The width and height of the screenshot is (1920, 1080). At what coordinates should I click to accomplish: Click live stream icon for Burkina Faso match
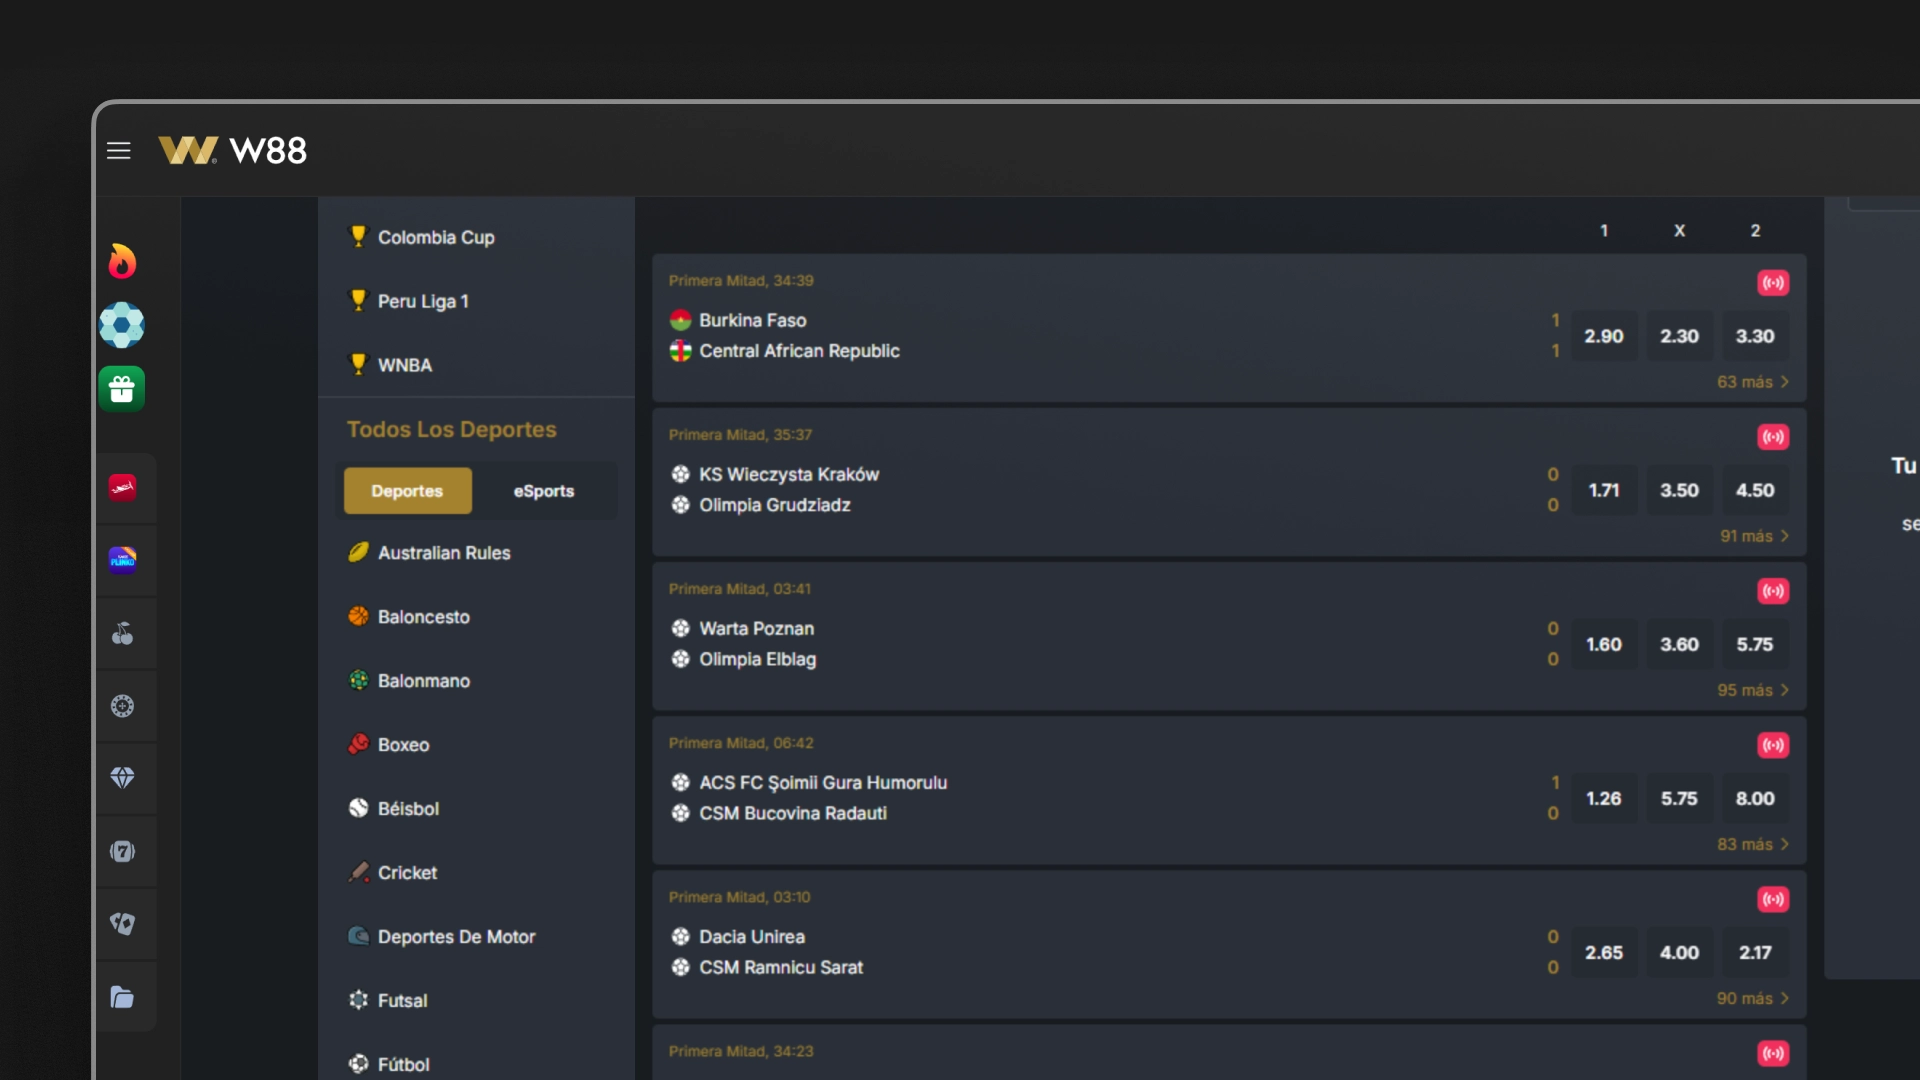click(1773, 283)
